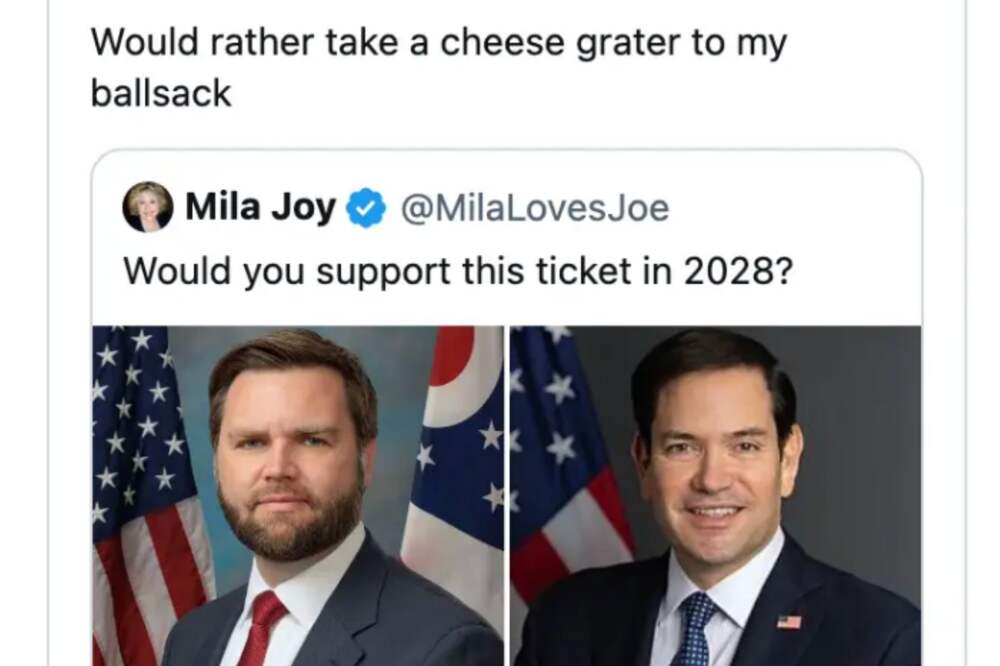1000x666 pixels.
Task: Click the blue verified badge
Action: click(x=365, y=208)
